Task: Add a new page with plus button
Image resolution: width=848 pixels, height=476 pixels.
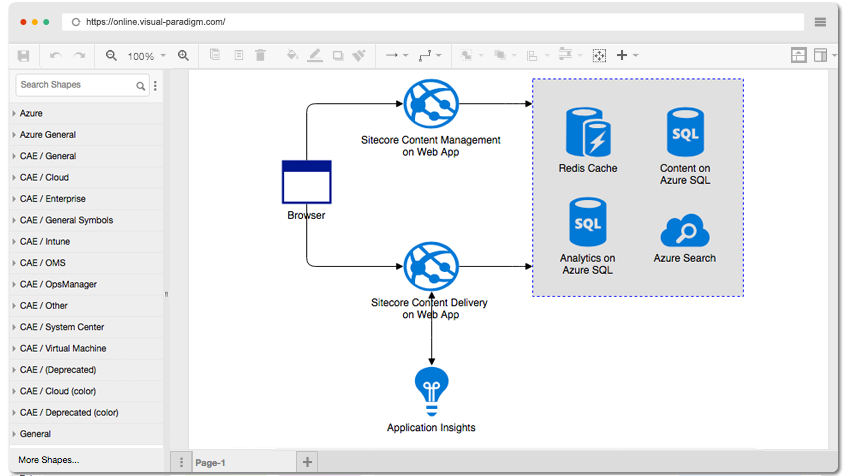Action: point(307,462)
